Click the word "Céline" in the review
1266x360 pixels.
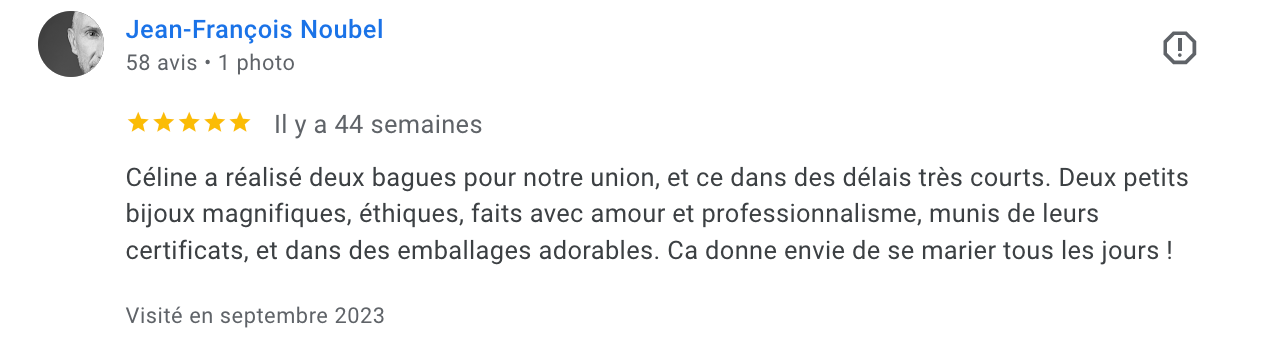(157, 179)
